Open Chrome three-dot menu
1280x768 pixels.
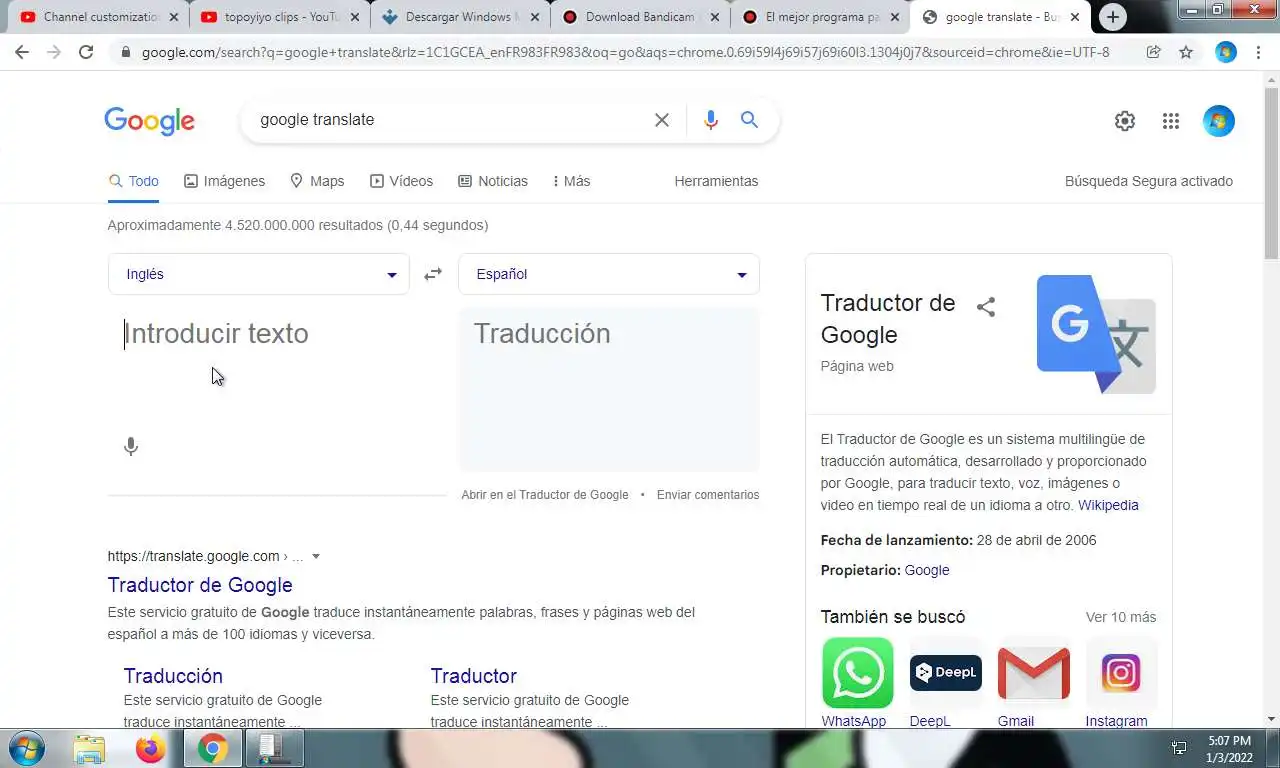click(x=1258, y=52)
